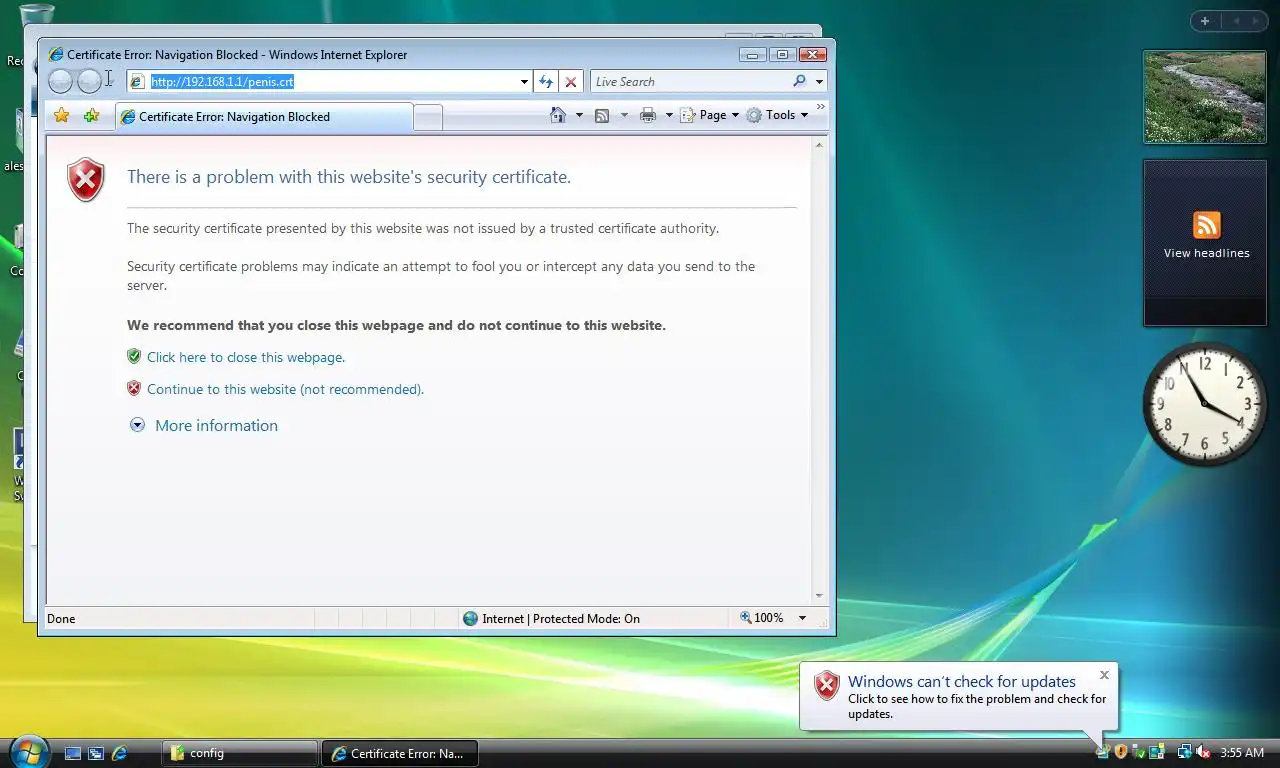Click 'Internet | Protected Mode: On' status text
Viewport: 1280px width, 768px height.
point(560,618)
